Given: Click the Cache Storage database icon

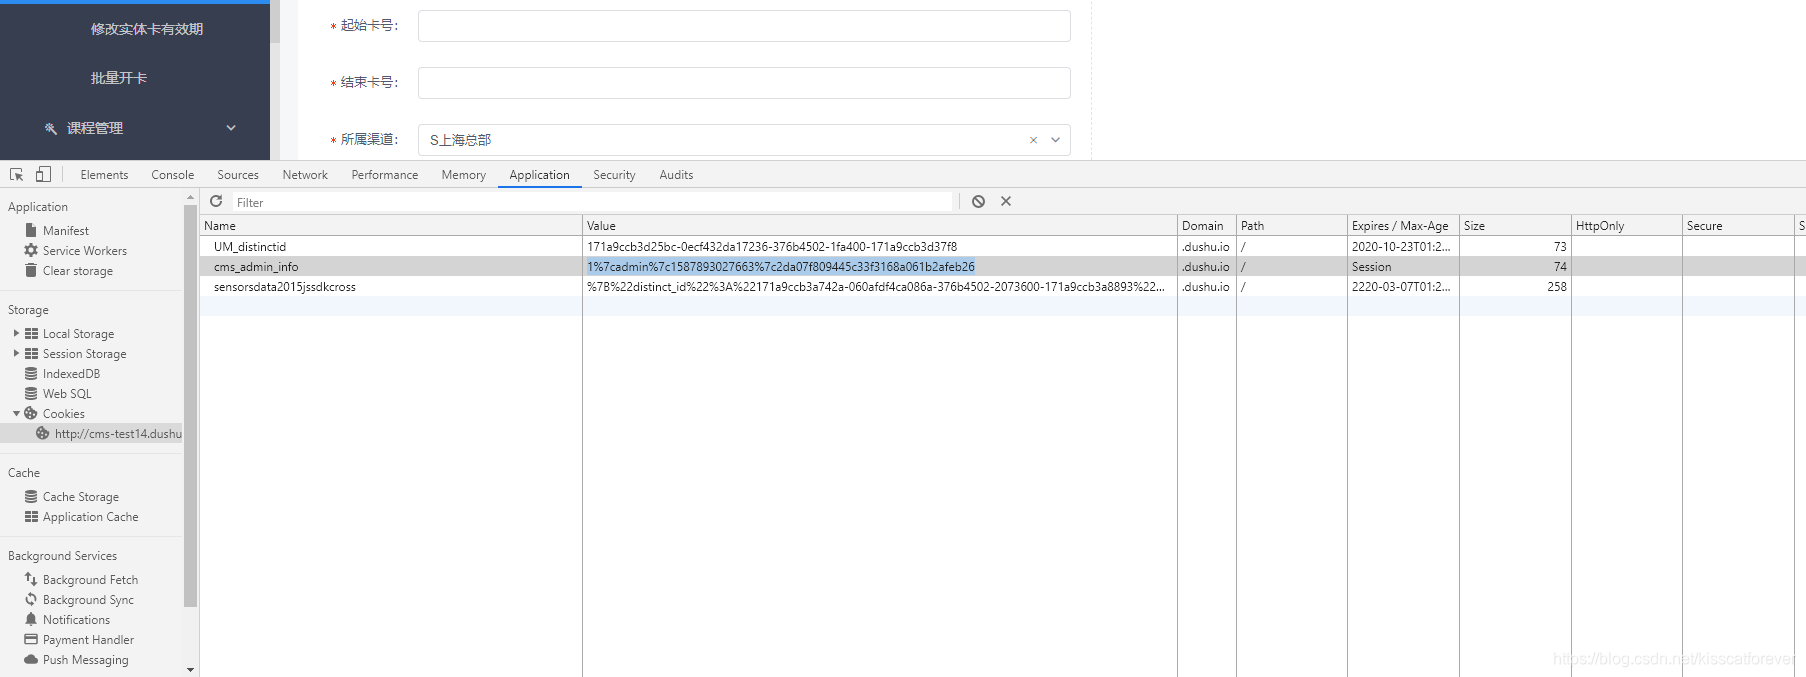Looking at the screenshot, I should [x=31, y=496].
